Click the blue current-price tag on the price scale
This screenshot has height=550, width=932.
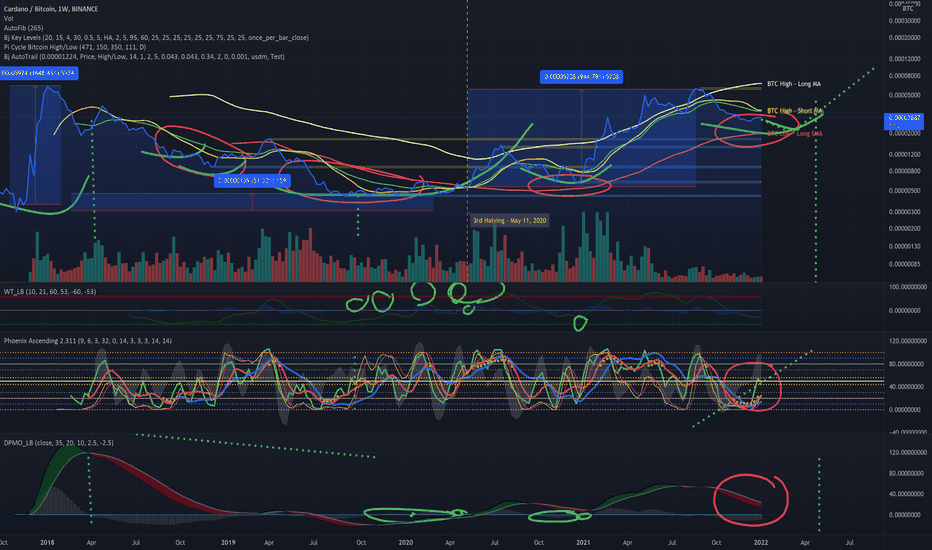904,121
